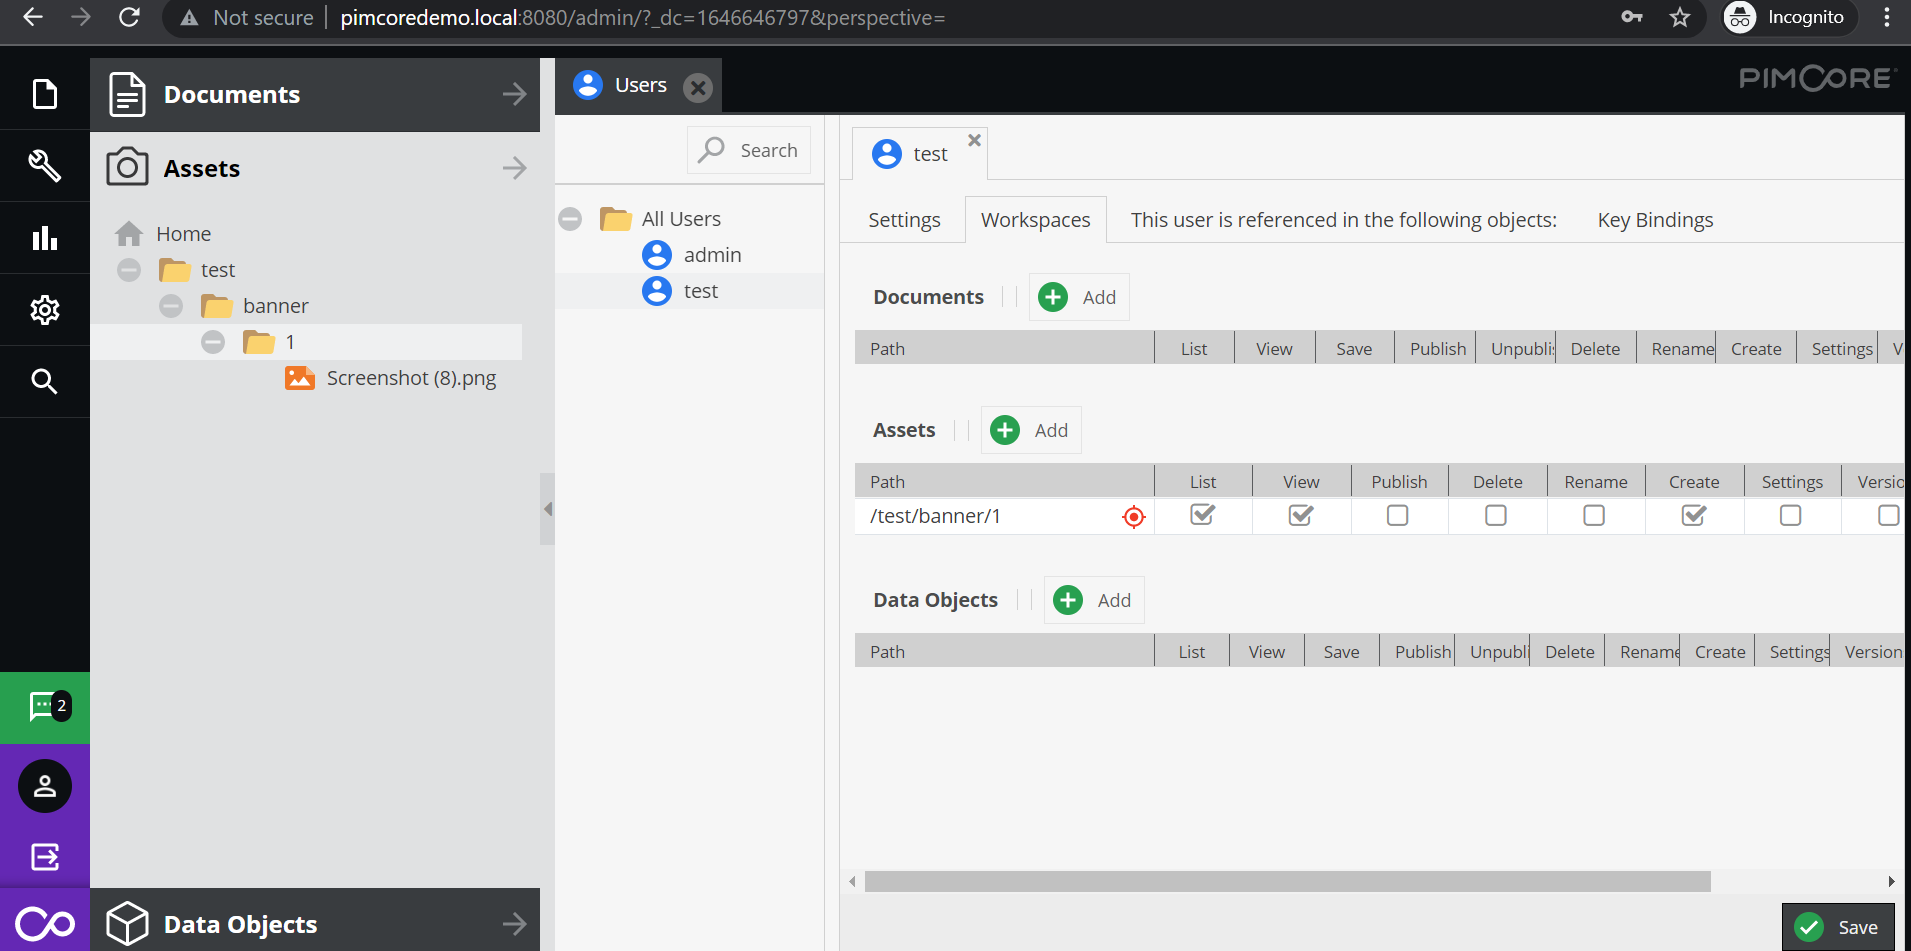Open the Marketing reports bar chart icon
This screenshot has width=1911, height=951.
[44, 237]
